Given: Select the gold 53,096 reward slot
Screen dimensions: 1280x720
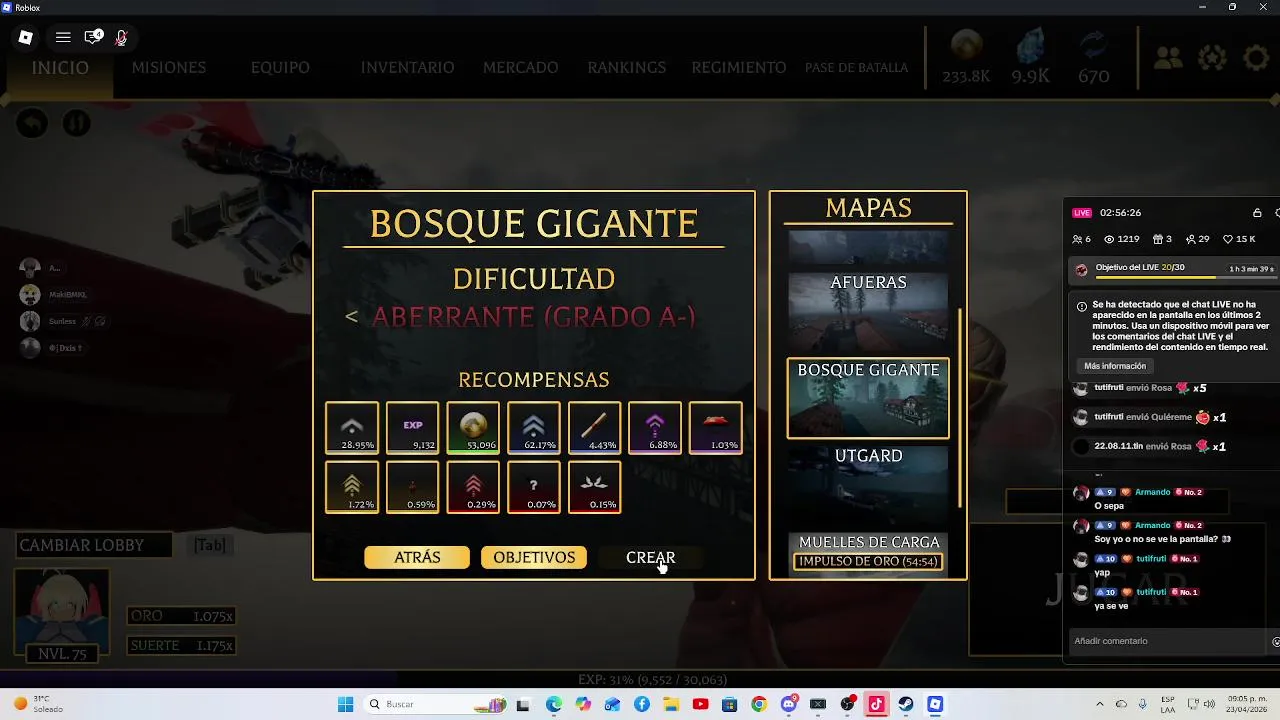Looking at the screenshot, I should coord(473,428).
